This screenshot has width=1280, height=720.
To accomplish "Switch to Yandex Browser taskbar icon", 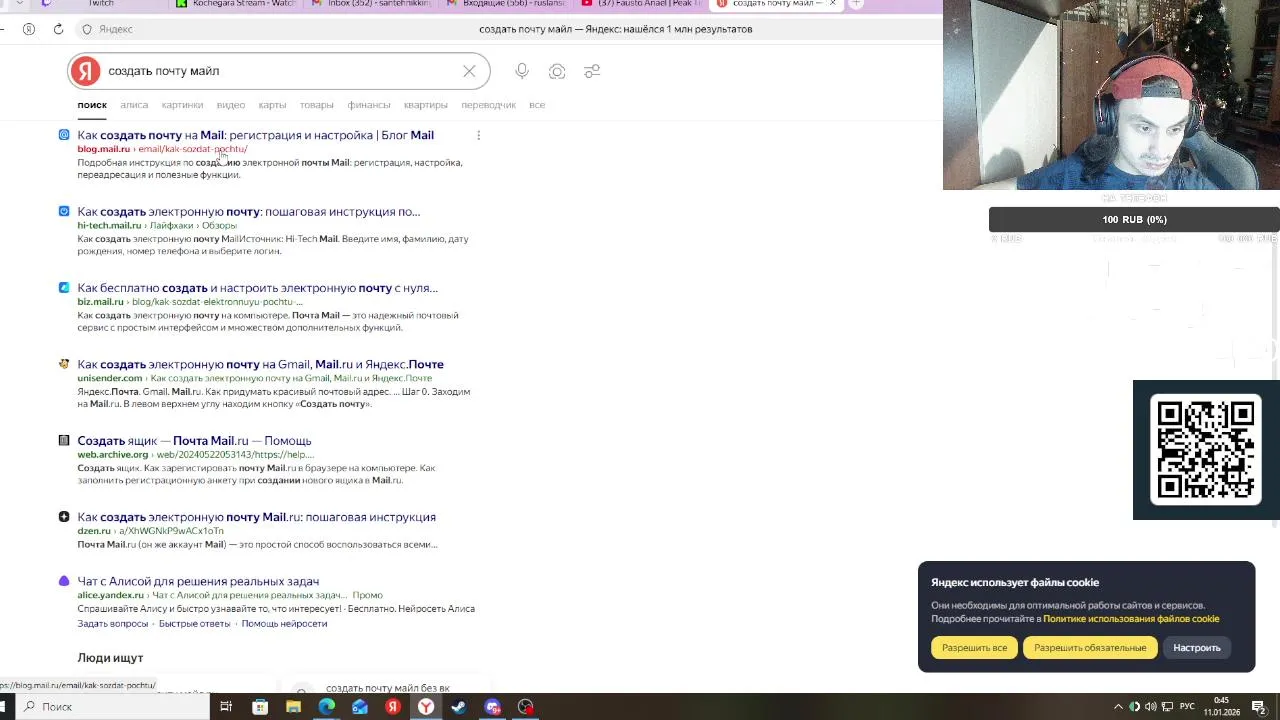I will (x=426, y=707).
